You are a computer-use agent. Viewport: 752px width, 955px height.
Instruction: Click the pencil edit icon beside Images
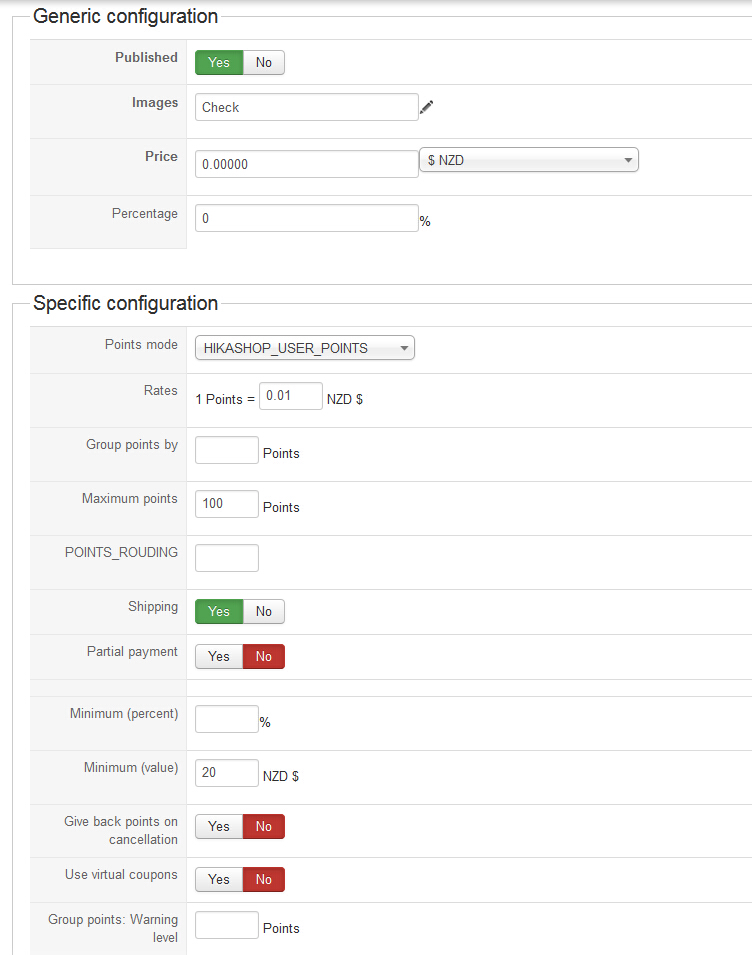pyautogui.click(x=427, y=107)
